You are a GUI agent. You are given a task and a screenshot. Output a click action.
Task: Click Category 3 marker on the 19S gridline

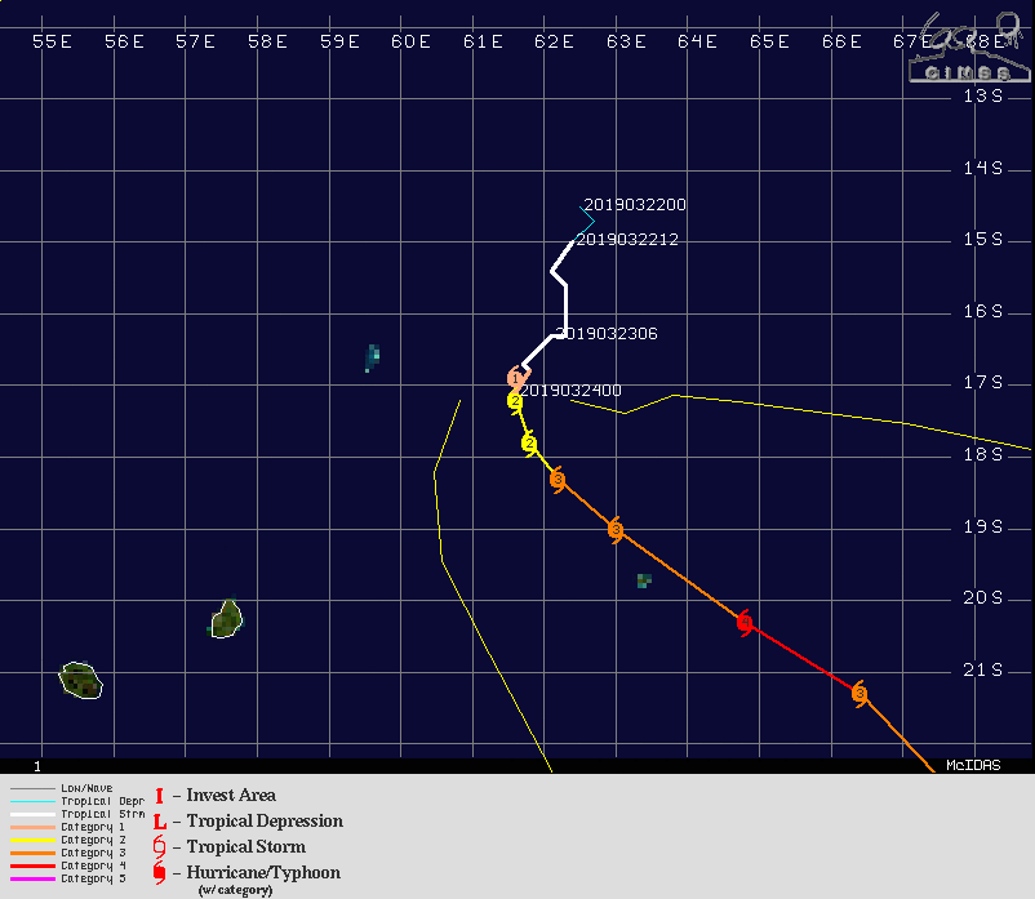click(616, 529)
